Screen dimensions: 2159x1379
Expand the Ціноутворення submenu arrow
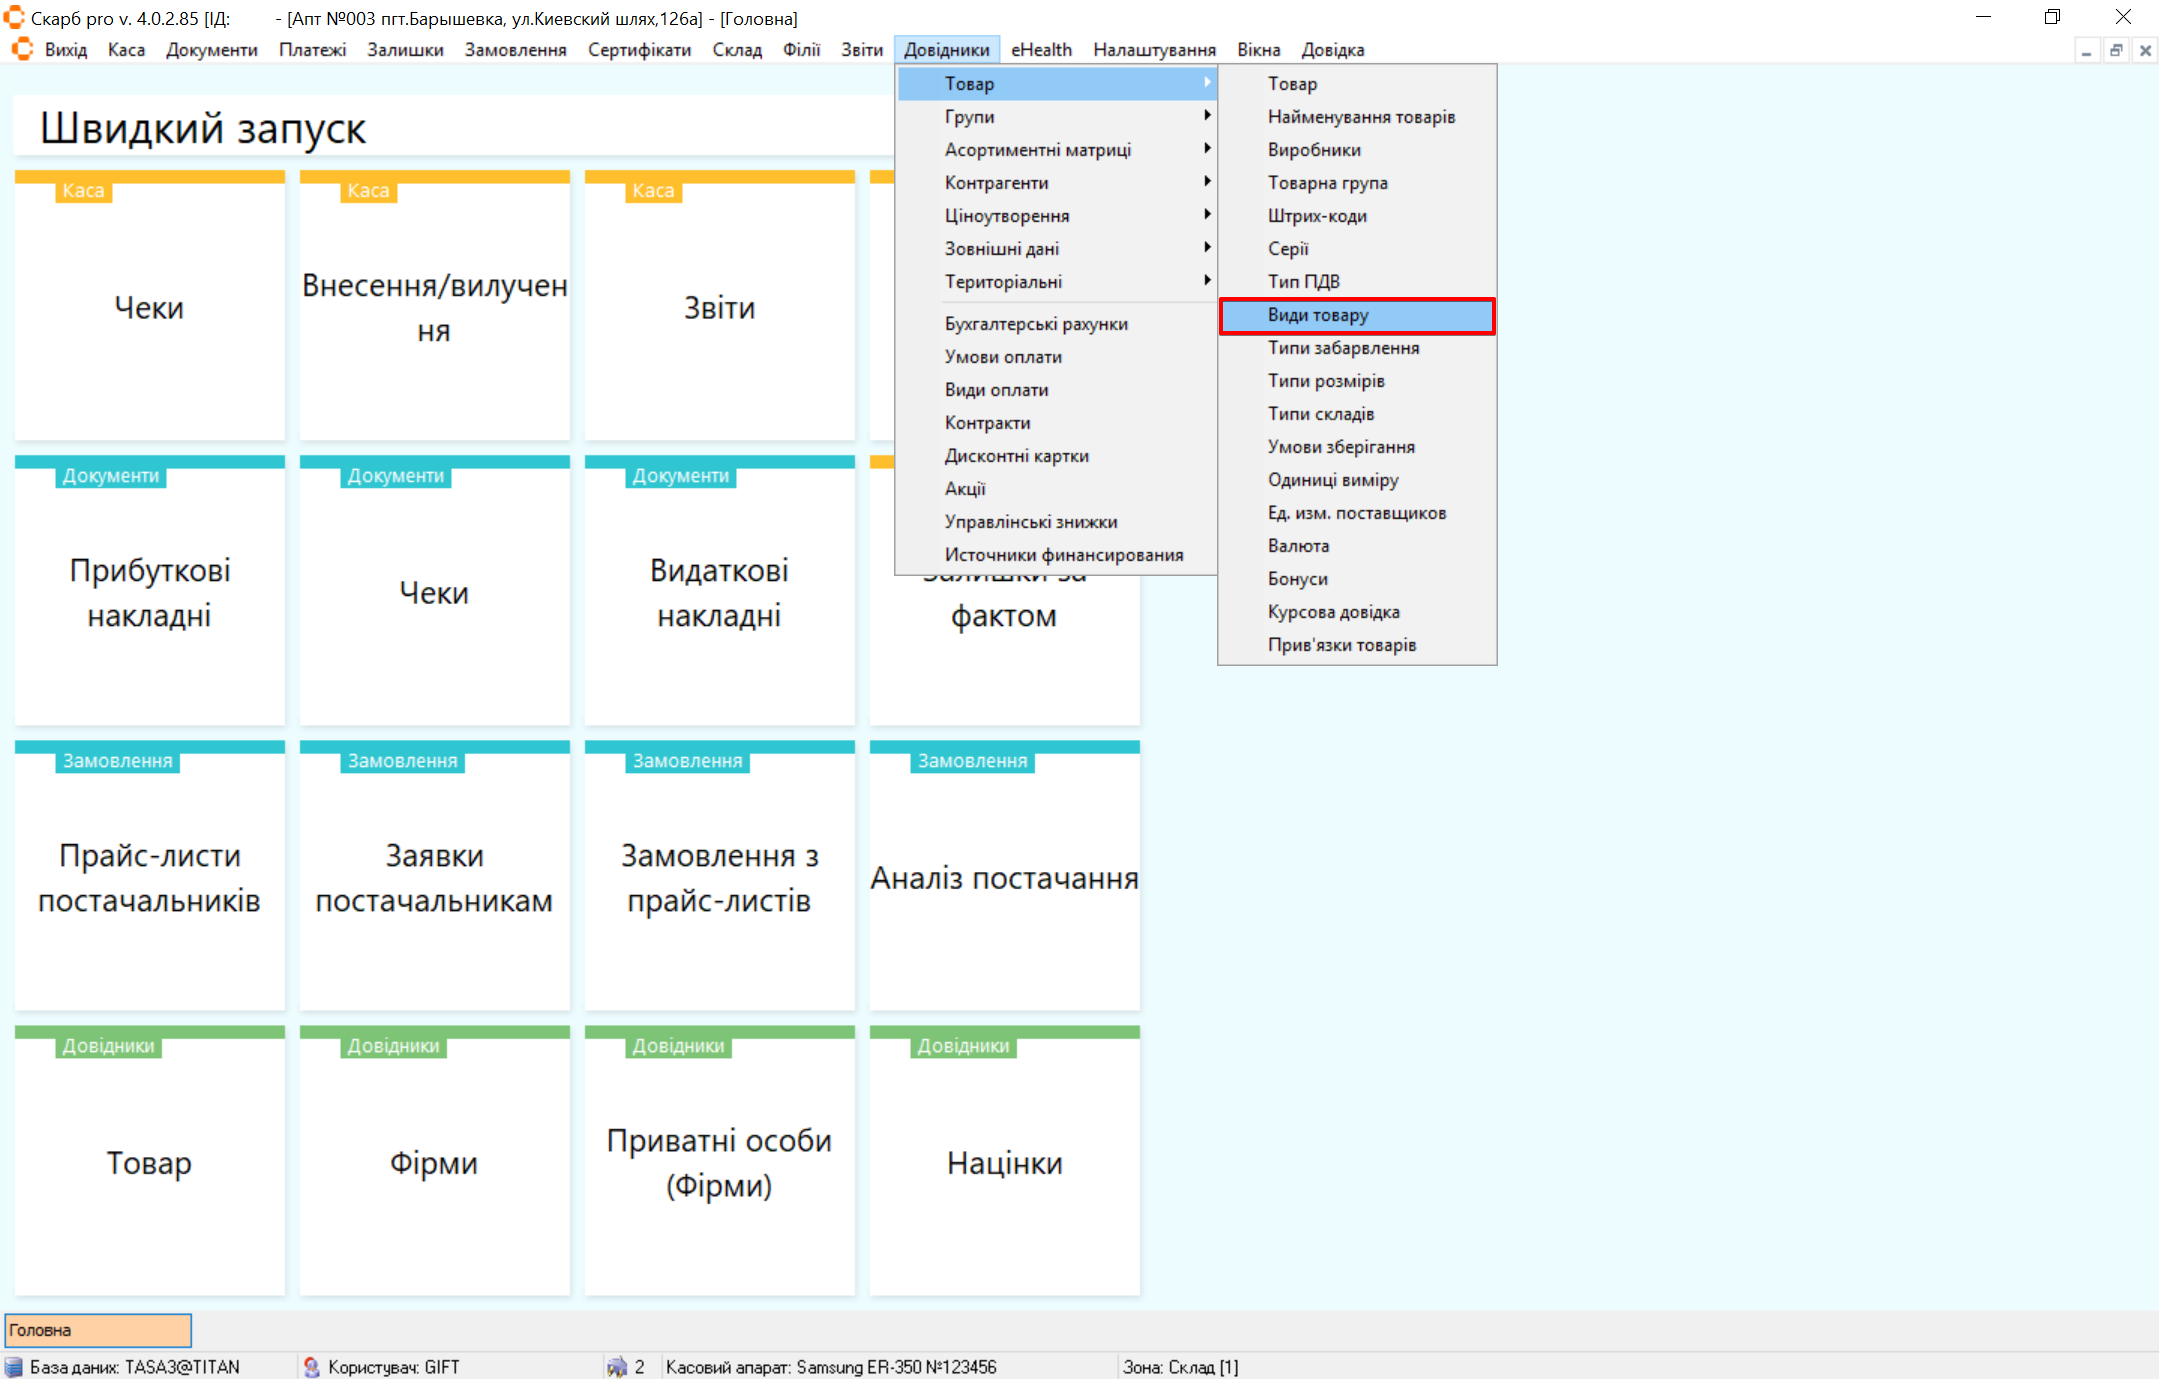pyautogui.click(x=1207, y=215)
